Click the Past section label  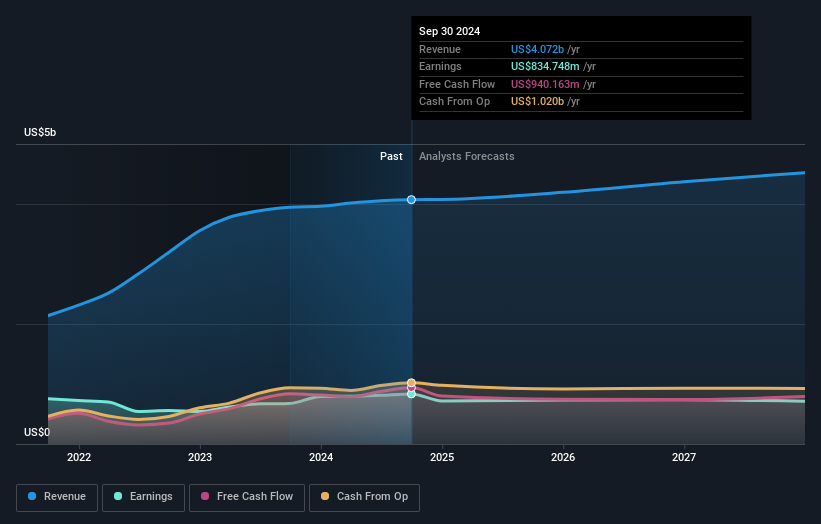[x=391, y=157]
